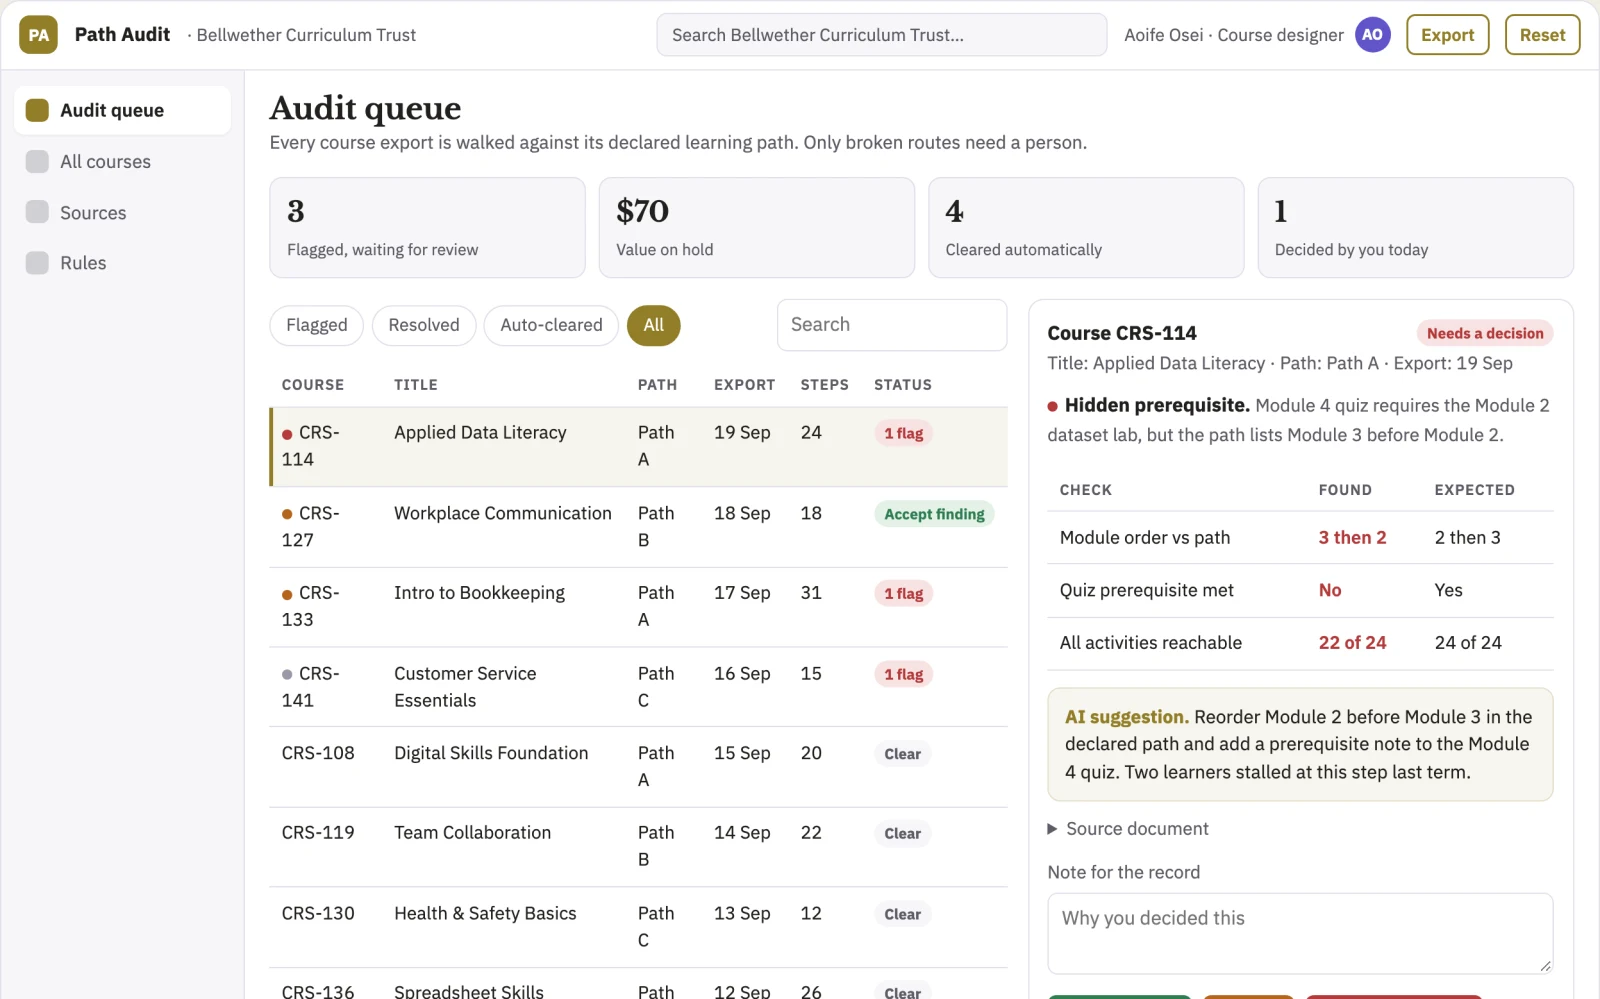Viewport: 1600px width, 999px height.
Task: Click the Export button
Action: pos(1448,35)
